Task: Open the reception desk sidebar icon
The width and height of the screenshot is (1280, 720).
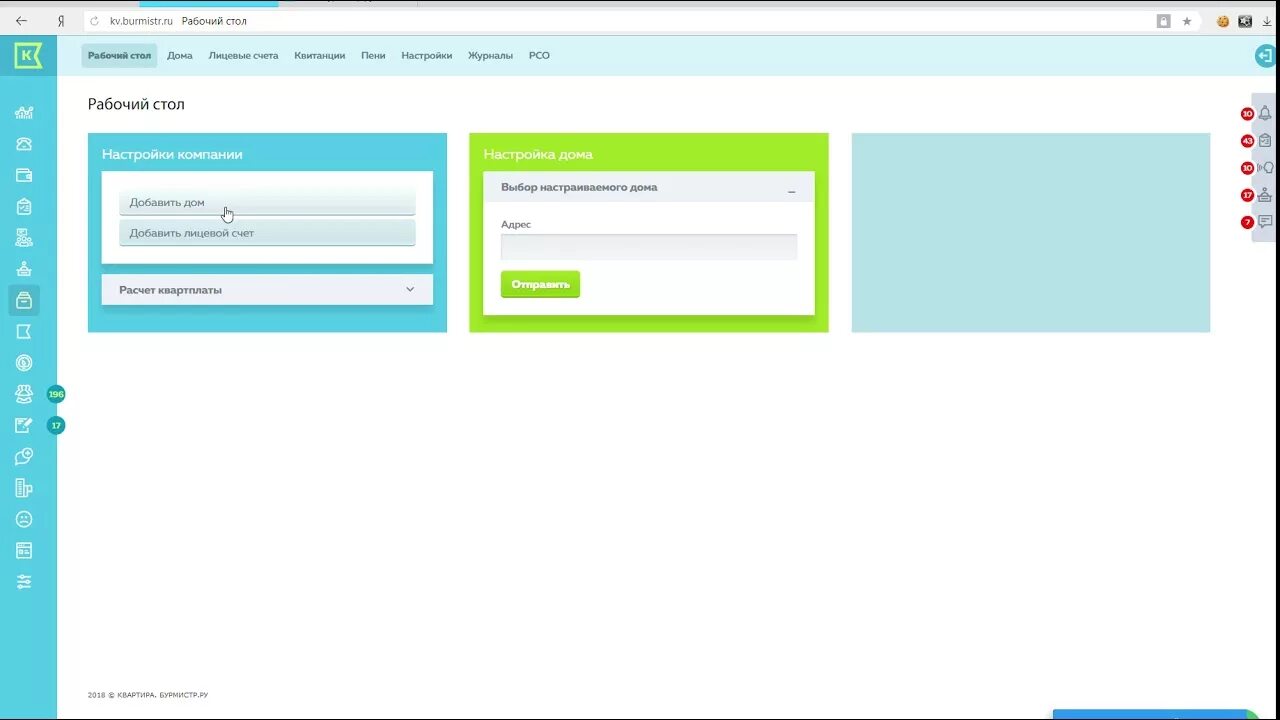Action: (24, 269)
